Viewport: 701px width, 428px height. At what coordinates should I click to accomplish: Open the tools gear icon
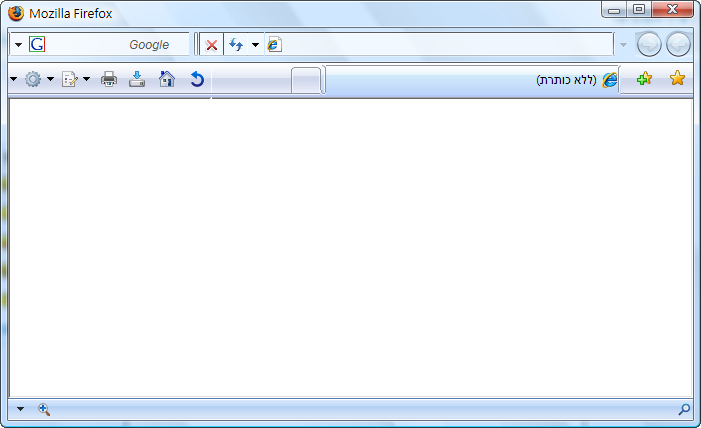click(x=33, y=79)
